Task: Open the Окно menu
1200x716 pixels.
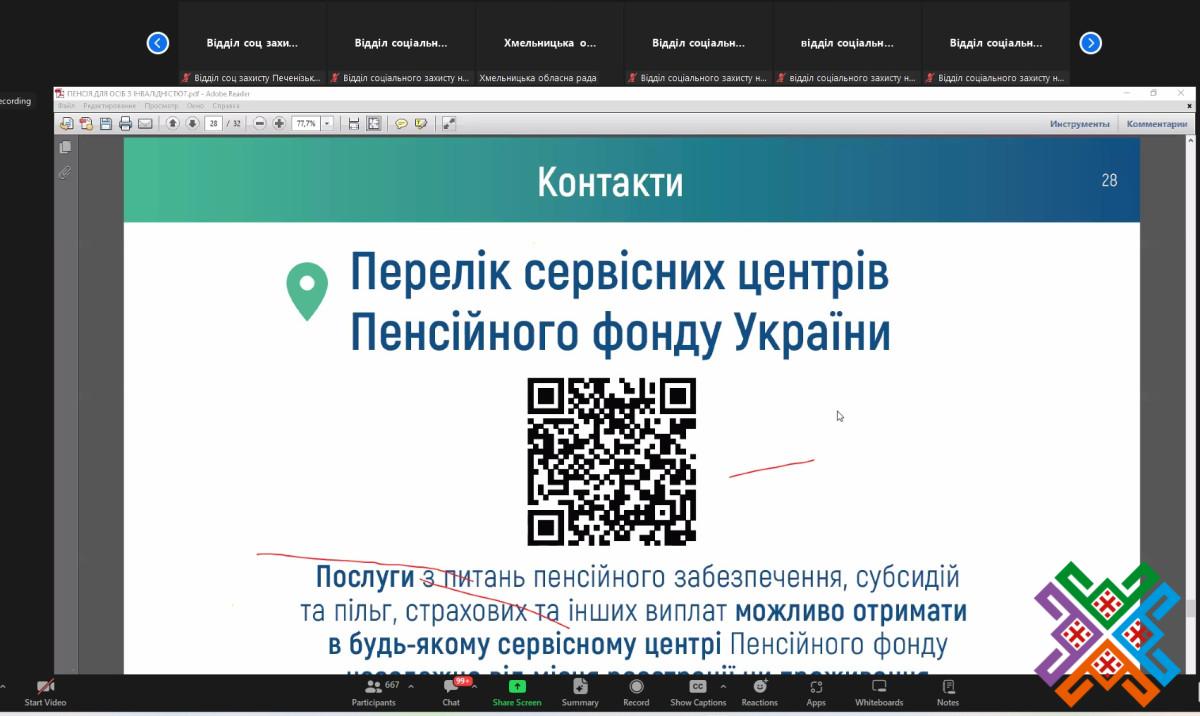Action: coord(195,105)
